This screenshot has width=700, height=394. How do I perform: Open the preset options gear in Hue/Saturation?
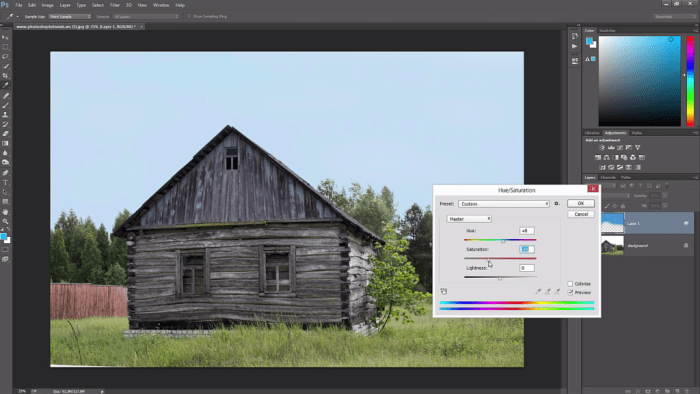pos(557,203)
